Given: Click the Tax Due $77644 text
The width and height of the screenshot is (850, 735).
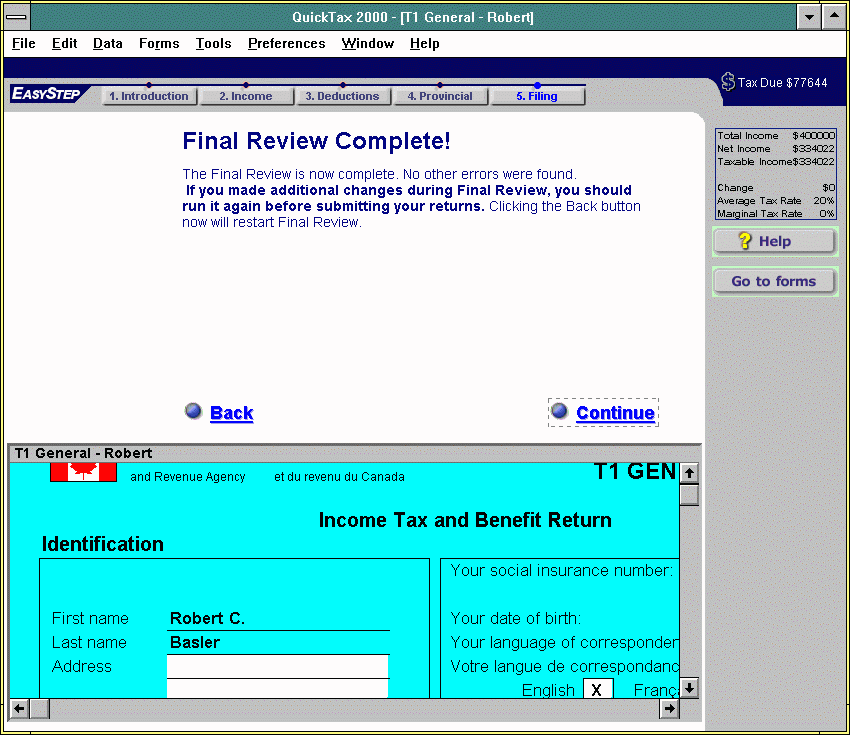Looking at the screenshot, I should coord(782,83).
